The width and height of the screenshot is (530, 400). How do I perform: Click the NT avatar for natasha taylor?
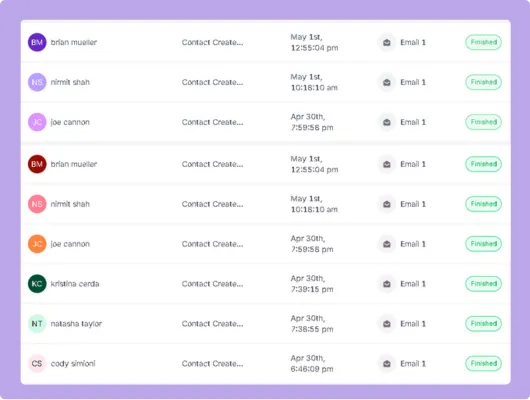coord(37,324)
